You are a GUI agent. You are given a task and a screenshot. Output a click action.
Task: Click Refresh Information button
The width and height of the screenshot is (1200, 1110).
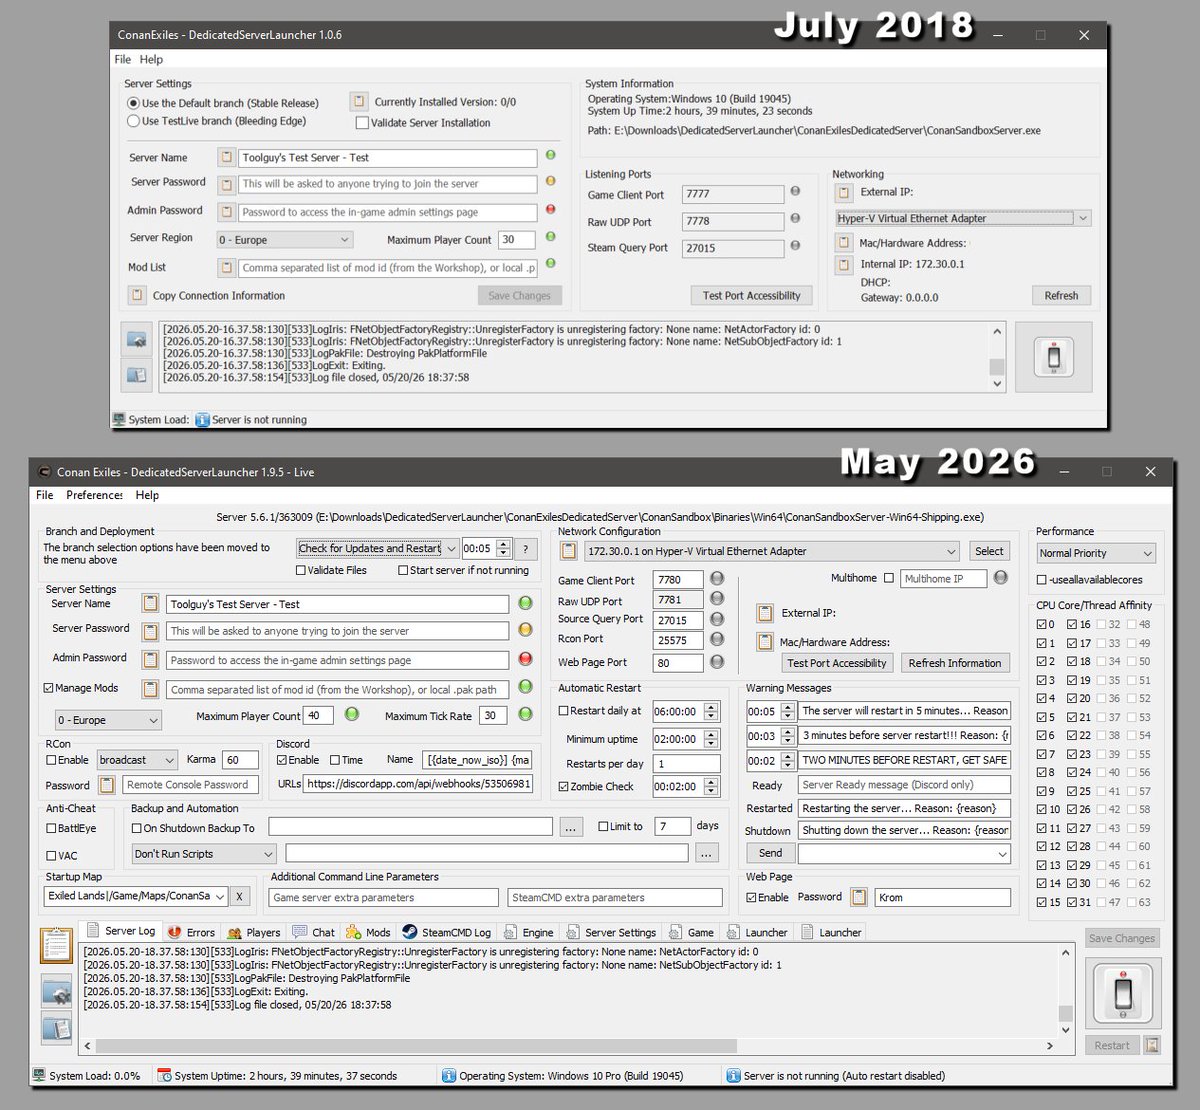point(954,663)
